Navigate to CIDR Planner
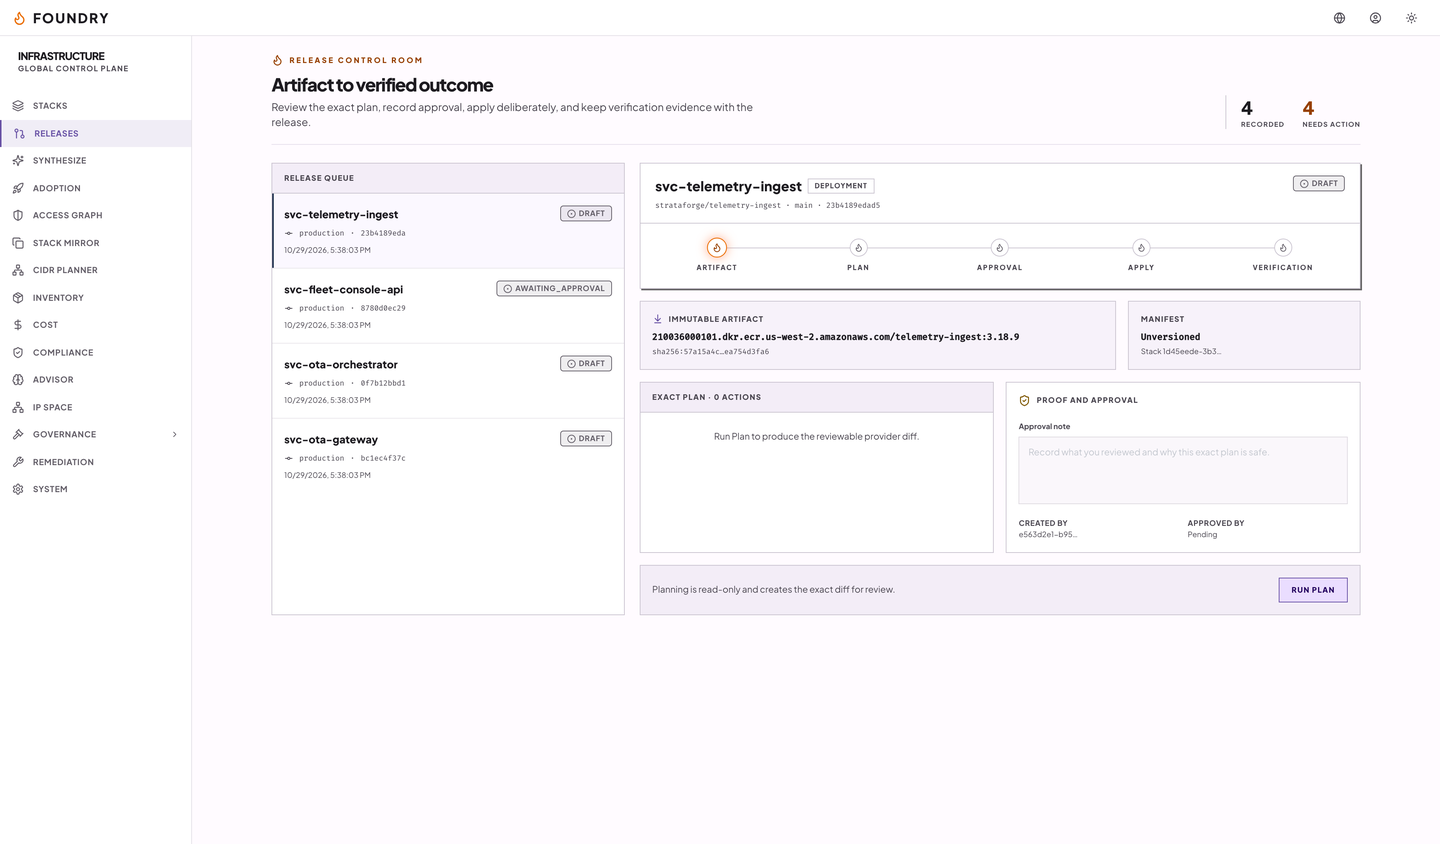This screenshot has height=844, width=1440. pyautogui.click(x=96, y=270)
